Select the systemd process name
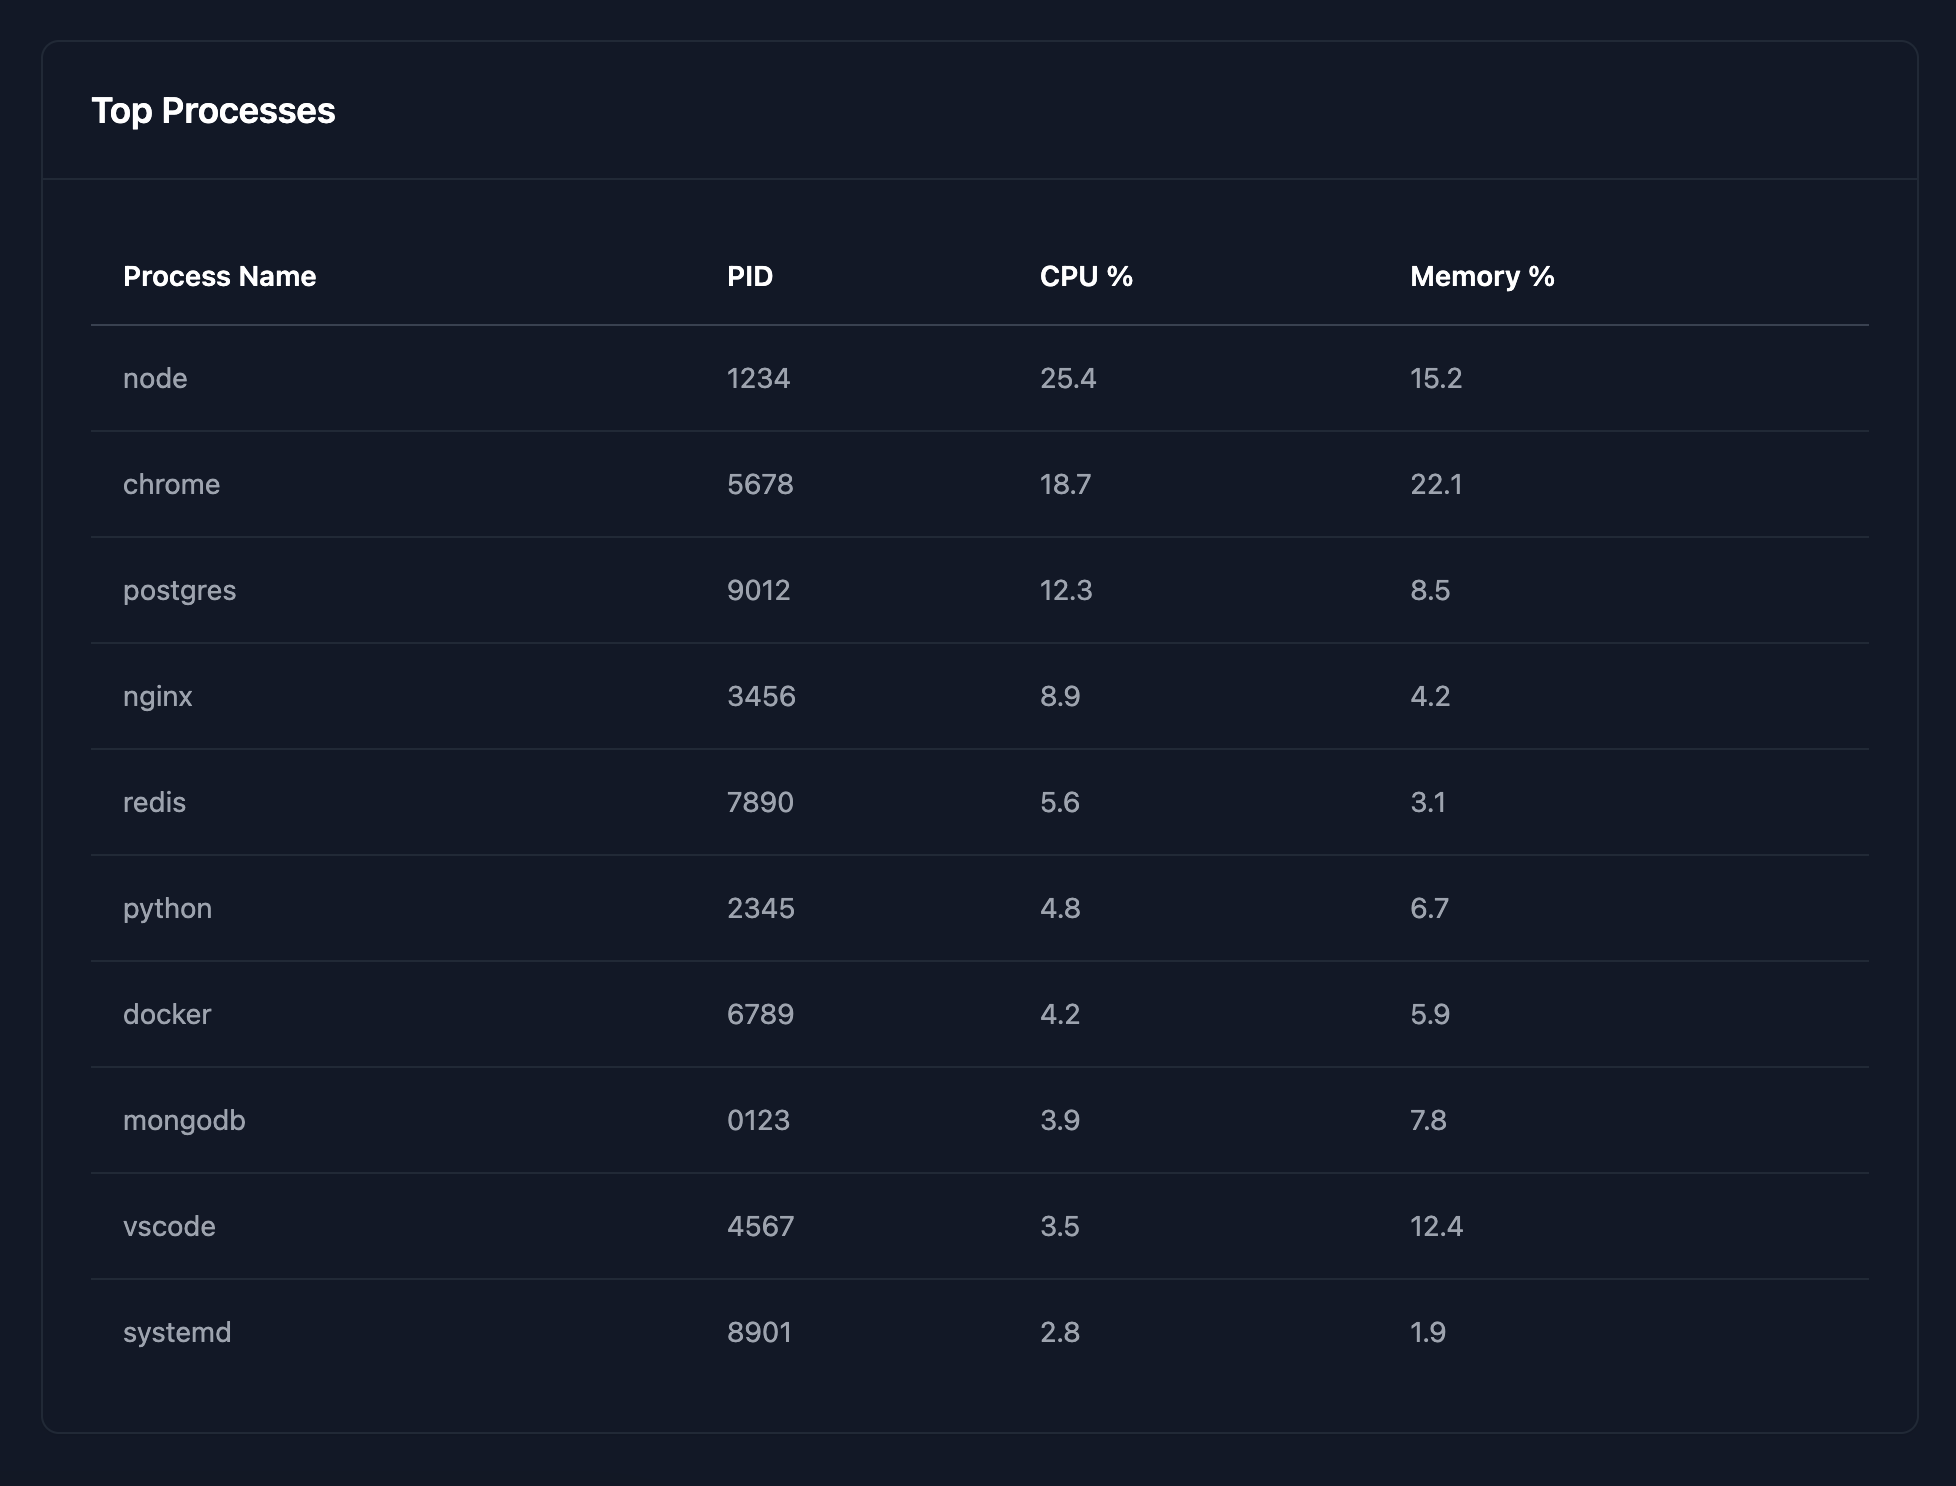Viewport: 1956px width, 1486px height. click(177, 1332)
